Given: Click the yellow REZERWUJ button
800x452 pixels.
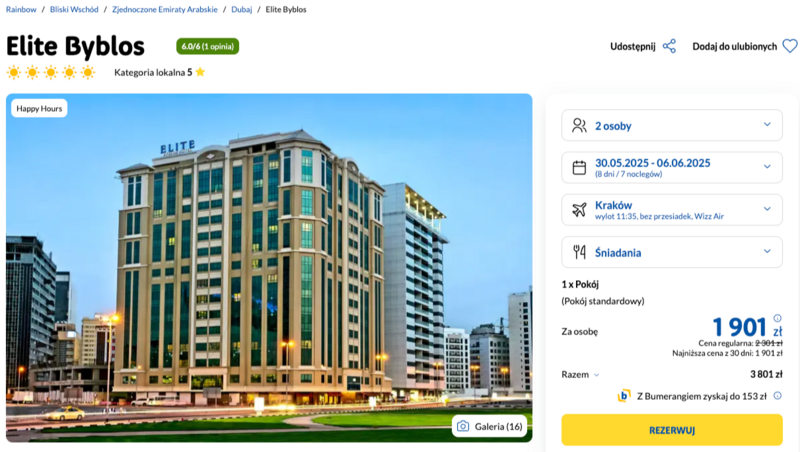Looking at the screenshot, I should [672, 430].
